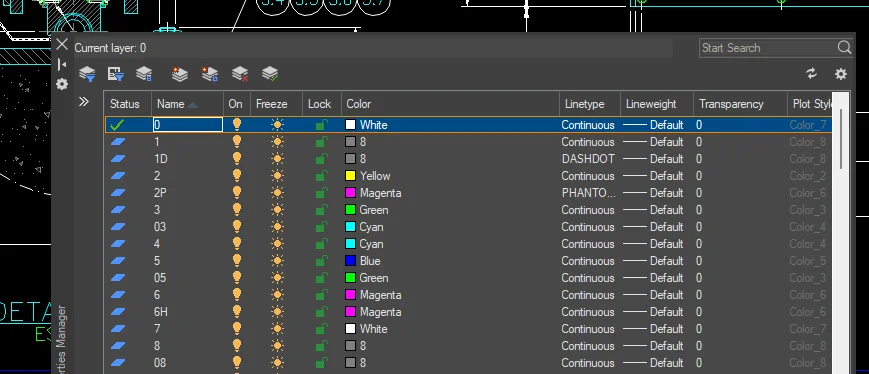Click in the Start Search field

tap(768, 48)
